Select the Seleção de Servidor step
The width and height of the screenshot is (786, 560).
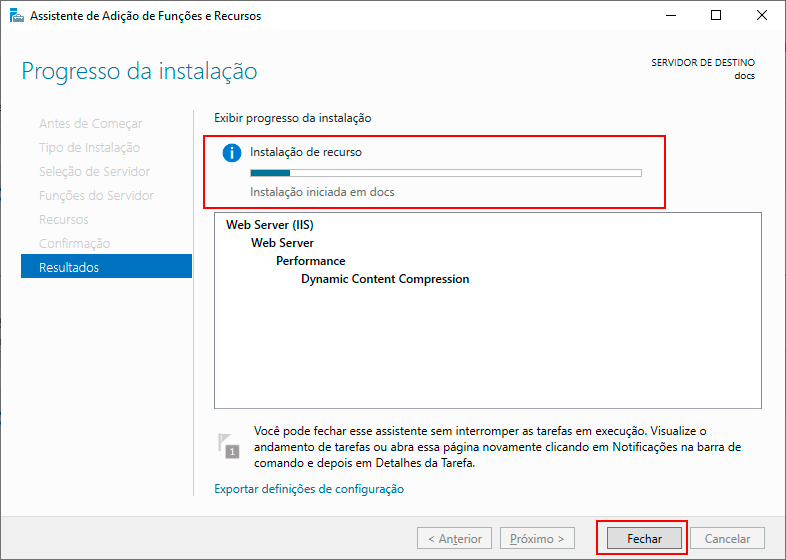pyautogui.click(x=94, y=171)
